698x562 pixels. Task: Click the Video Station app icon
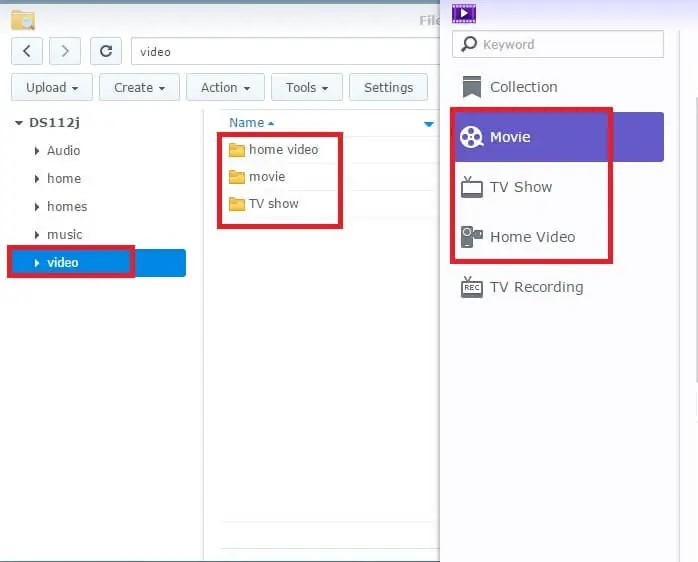(464, 14)
